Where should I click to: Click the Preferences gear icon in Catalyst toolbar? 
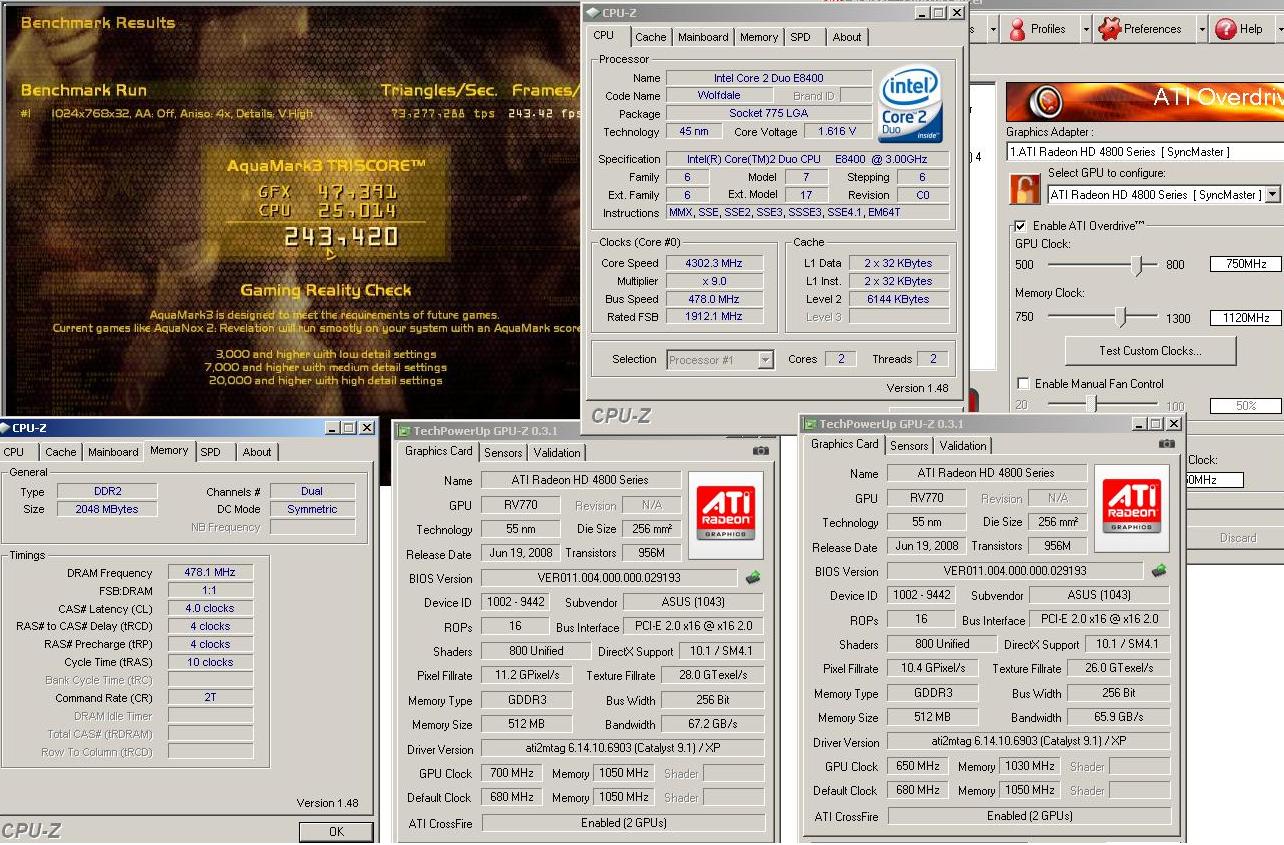pos(1109,29)
